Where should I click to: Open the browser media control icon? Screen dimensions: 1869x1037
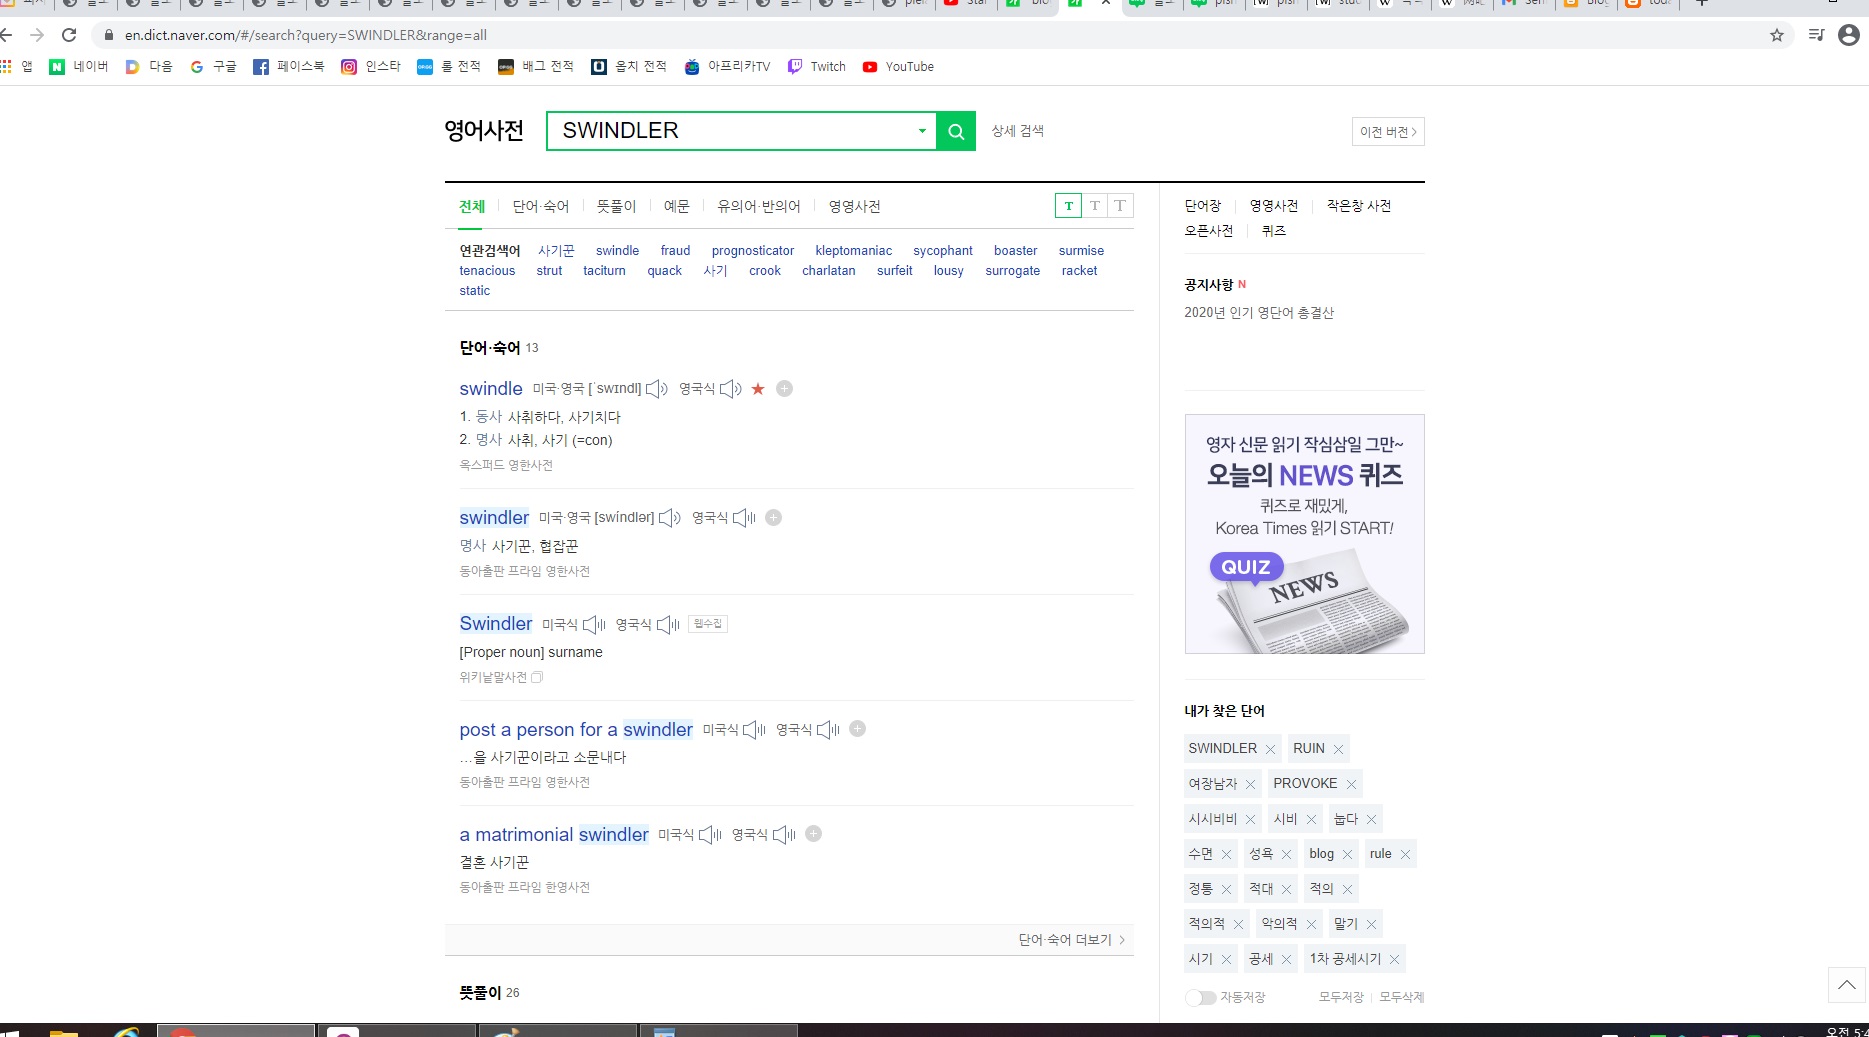click(x=1817, y=35)
